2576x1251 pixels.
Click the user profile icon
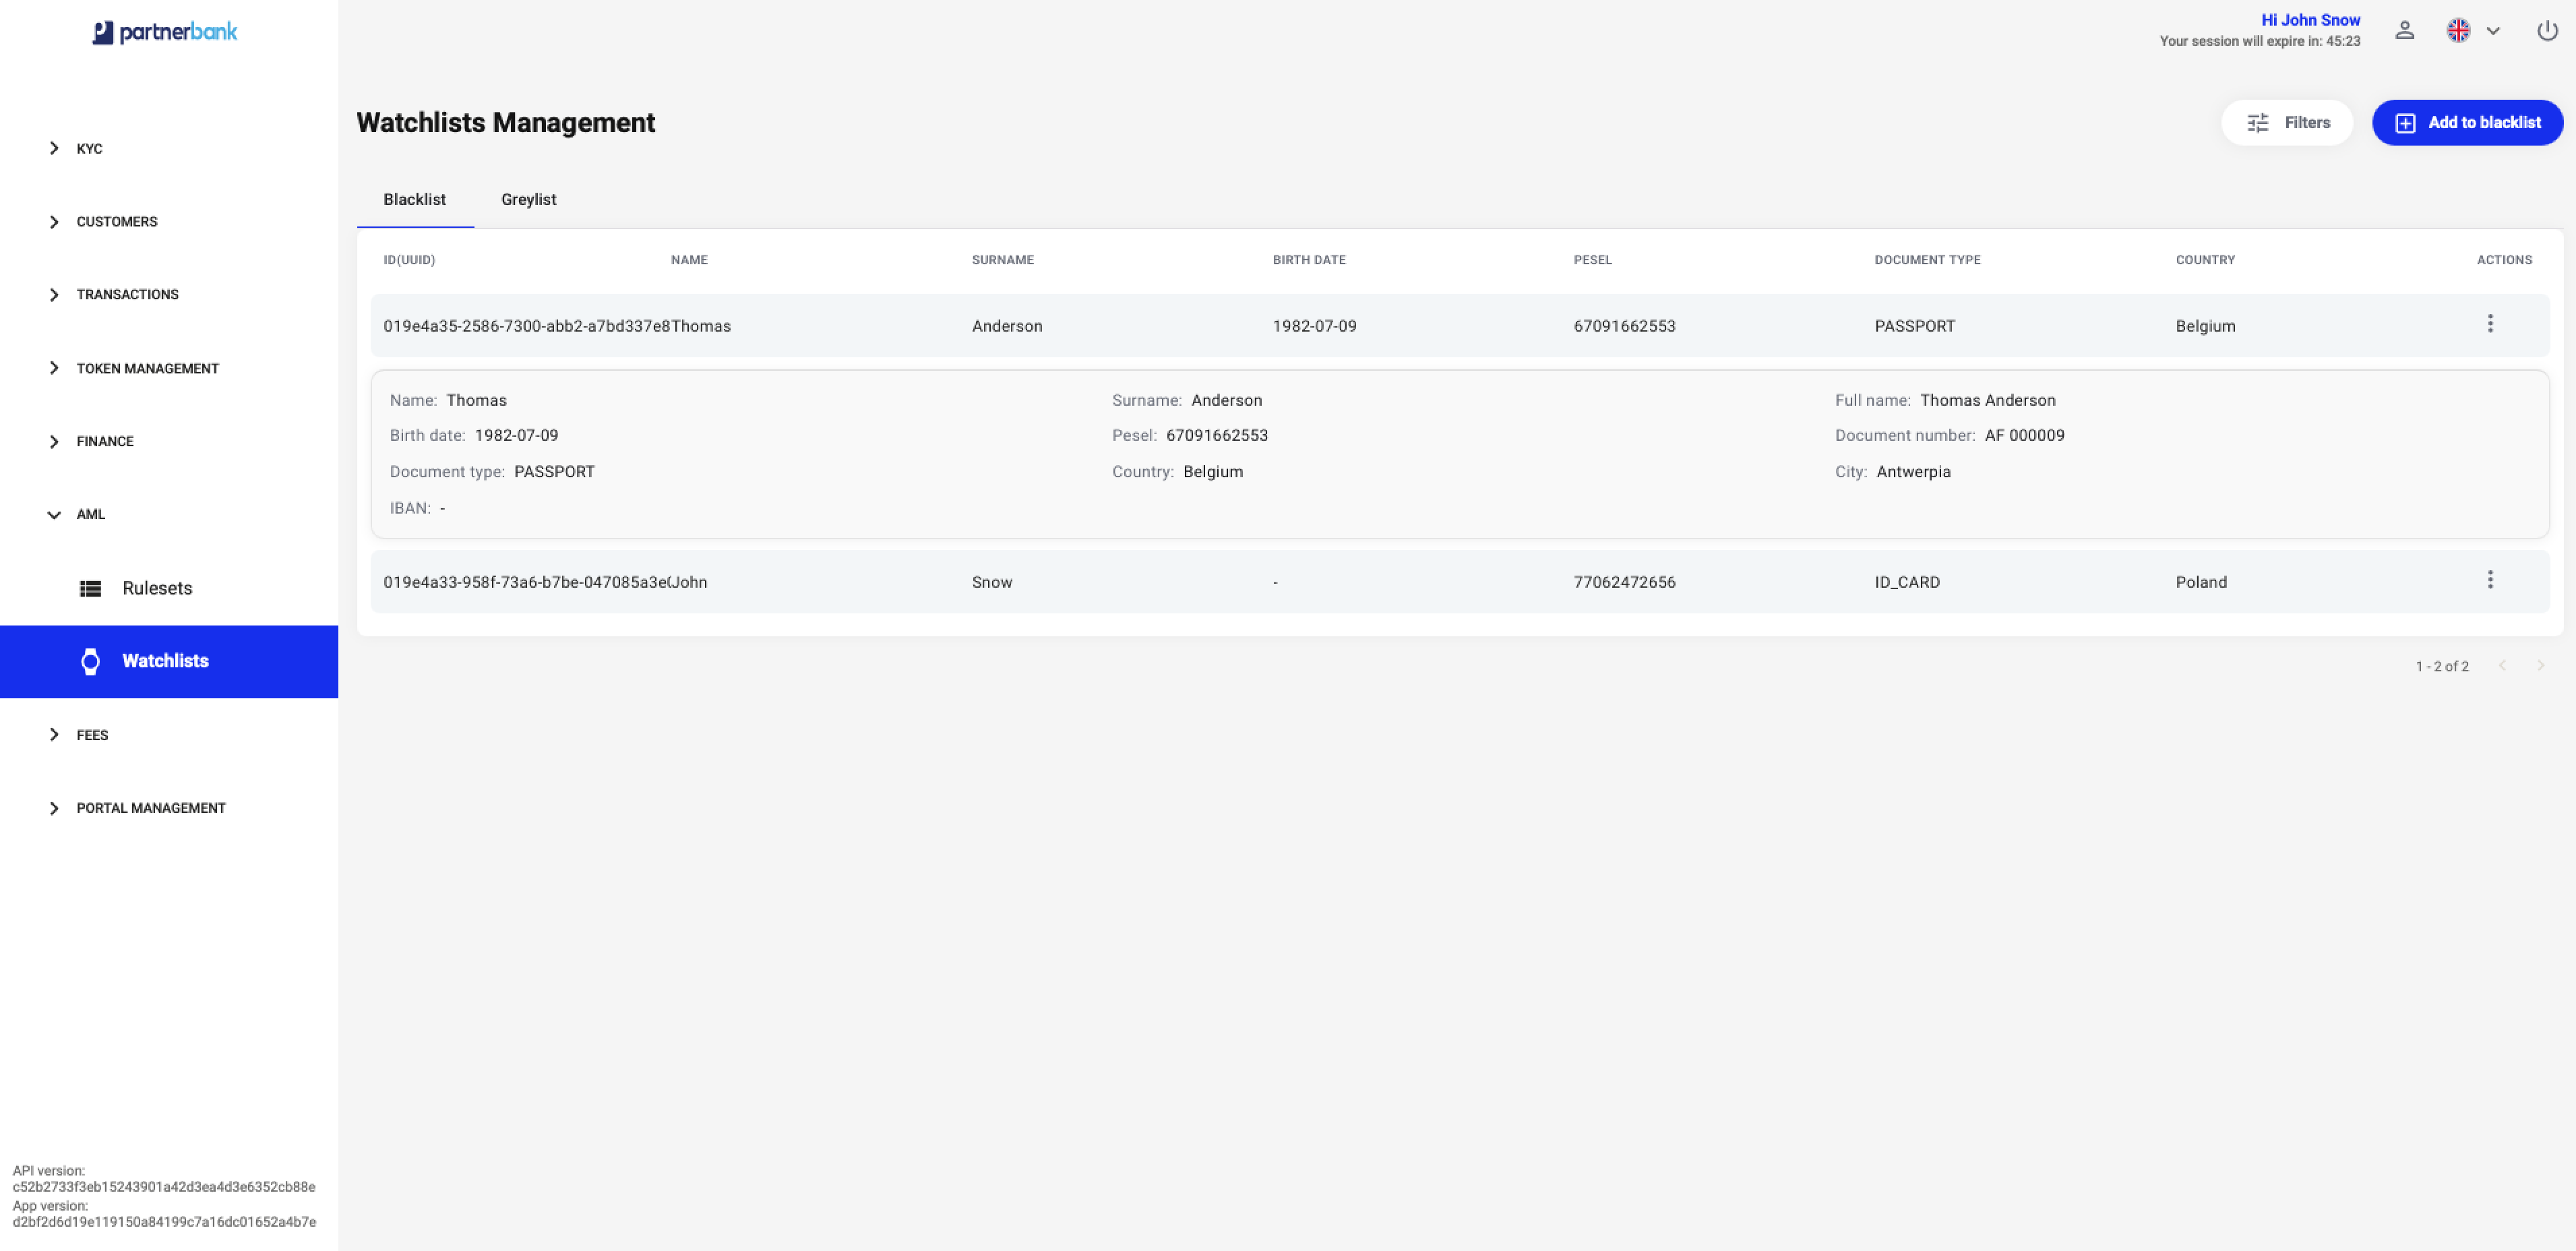coord(2404,31)
